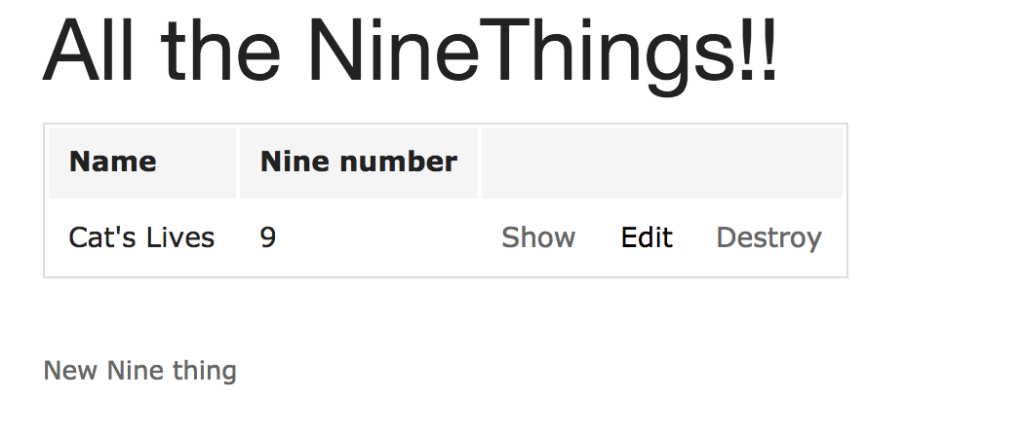The image size is (1024, 434).
Task: Select the Nine number column header
Action: (x=358, y=161)
